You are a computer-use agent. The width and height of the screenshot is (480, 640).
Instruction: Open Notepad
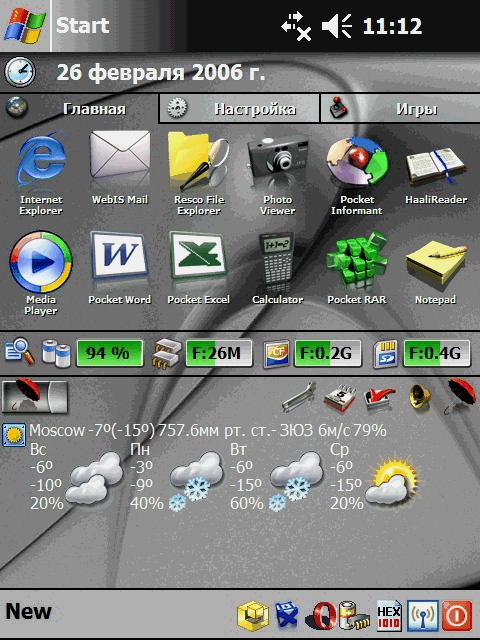point(436,271)
